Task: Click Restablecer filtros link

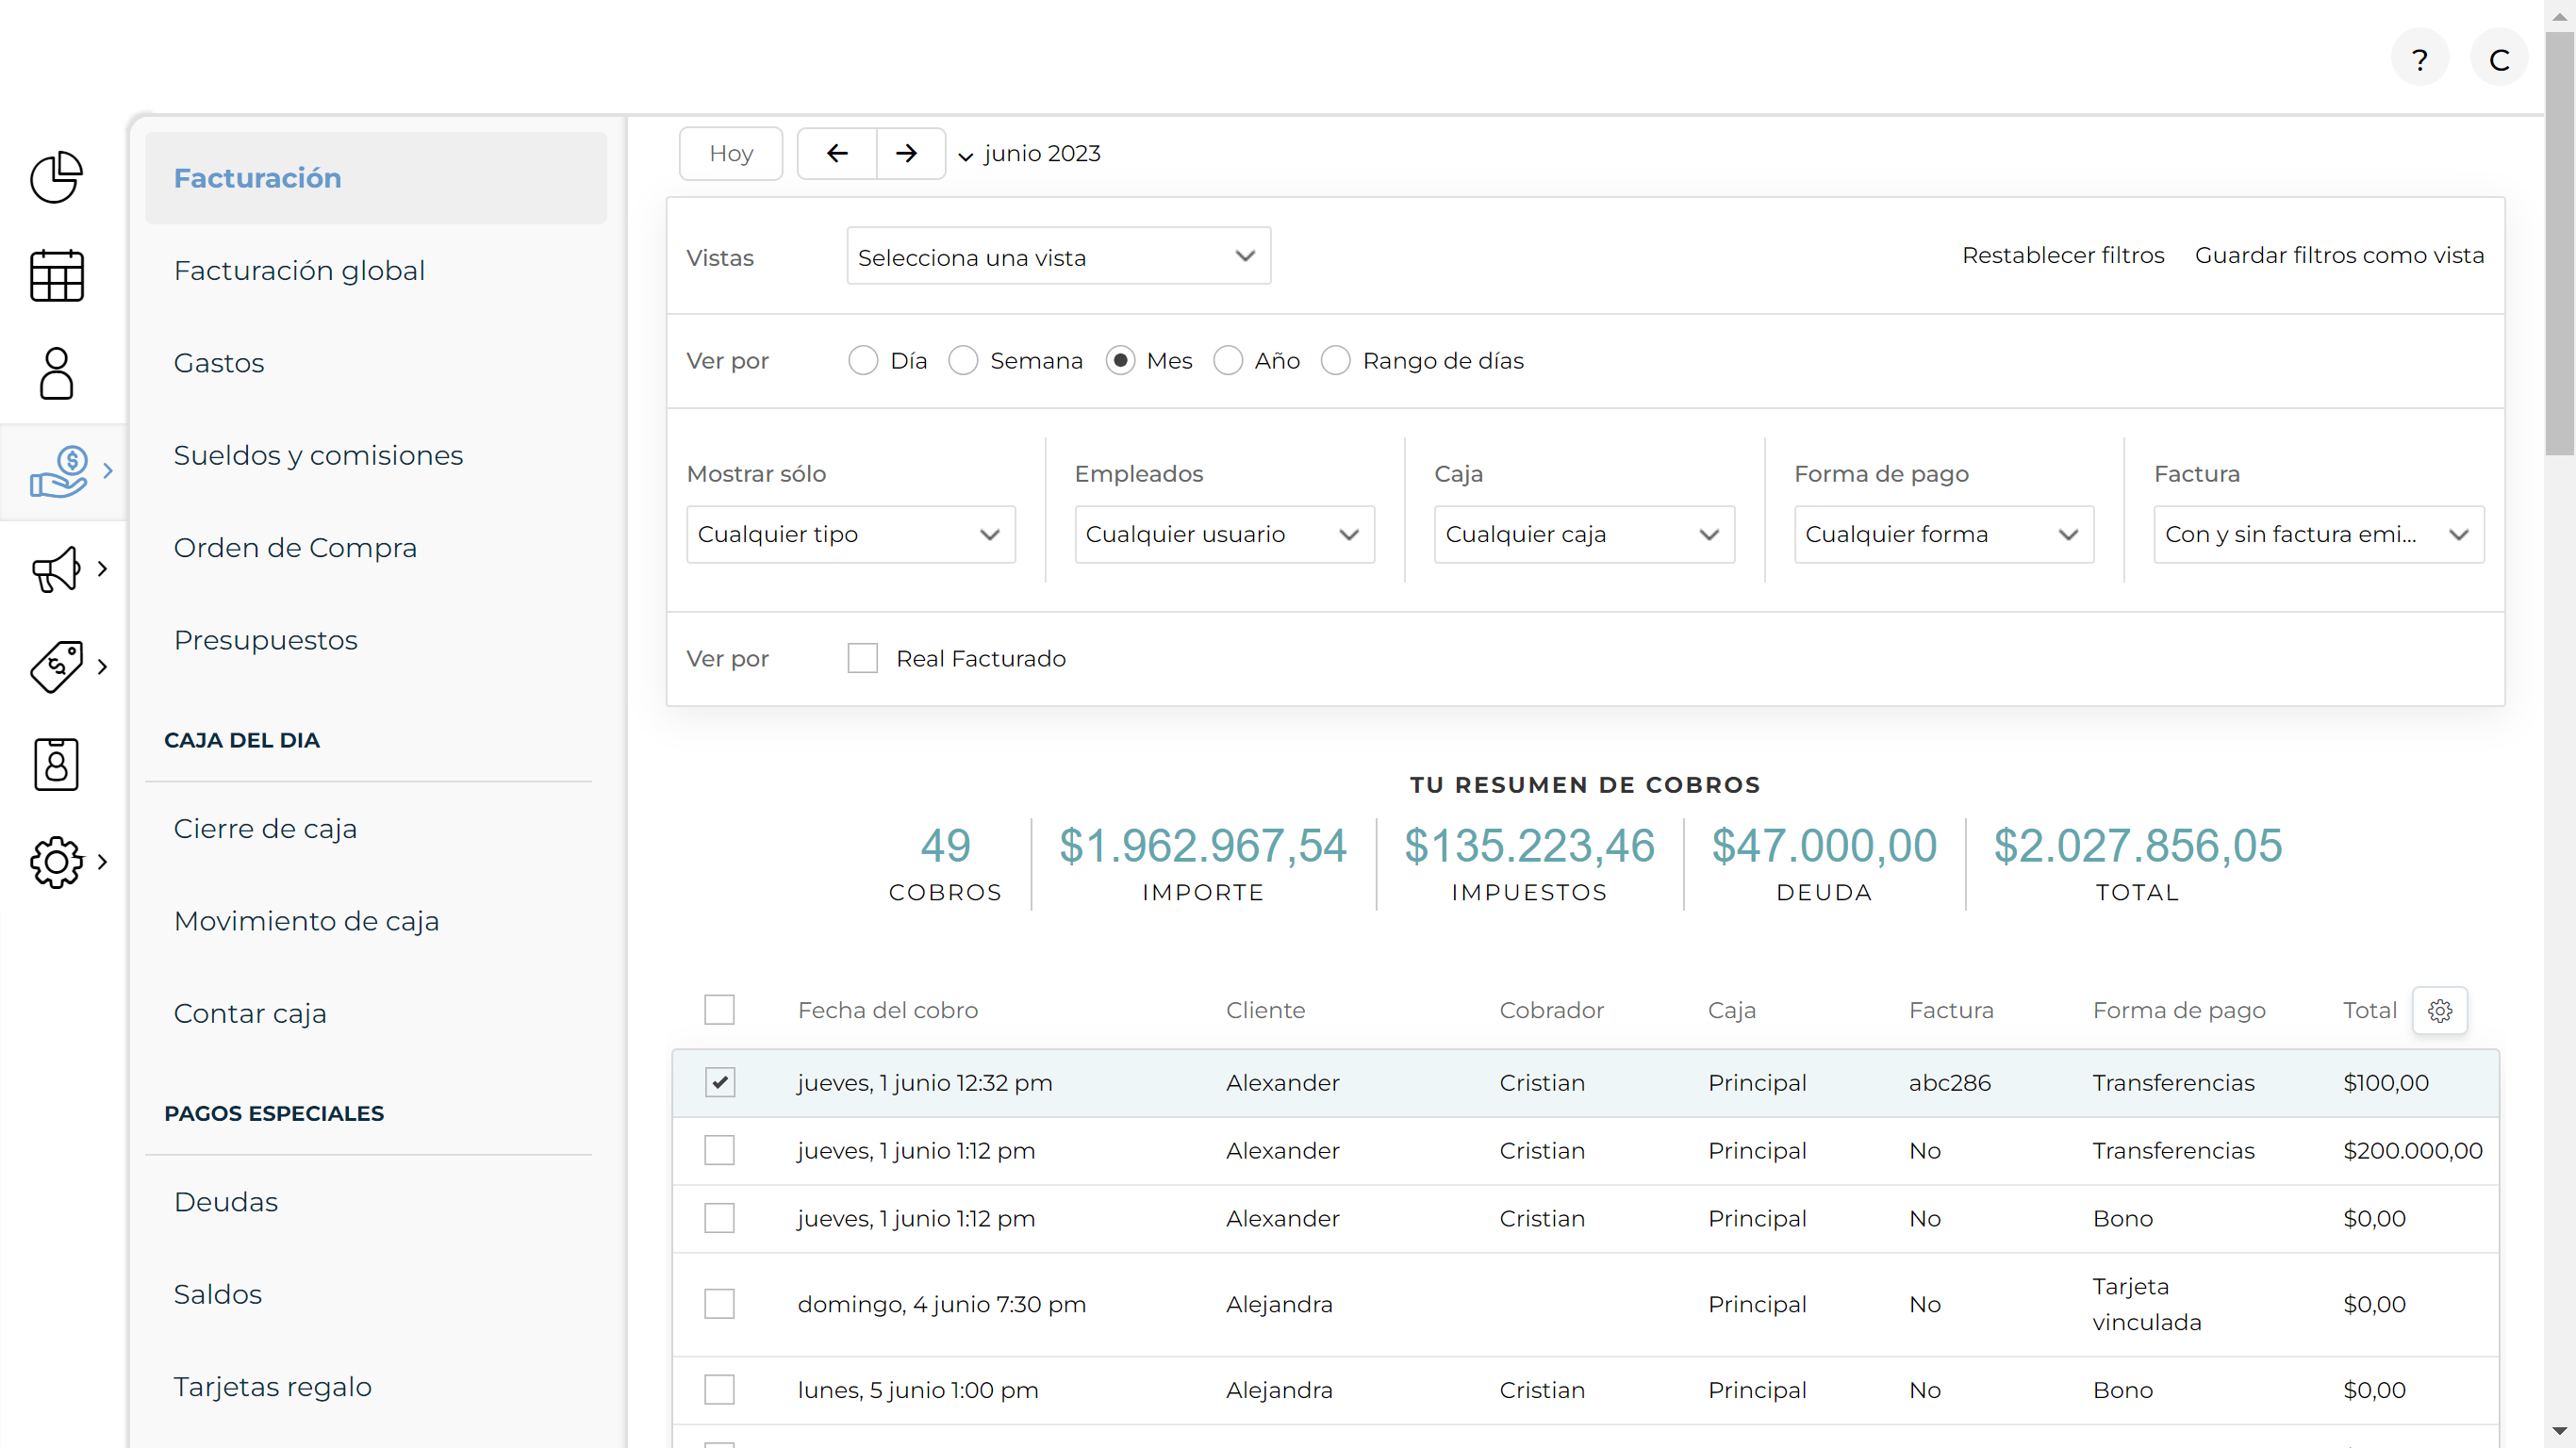Action: [x=2063, y=255]
